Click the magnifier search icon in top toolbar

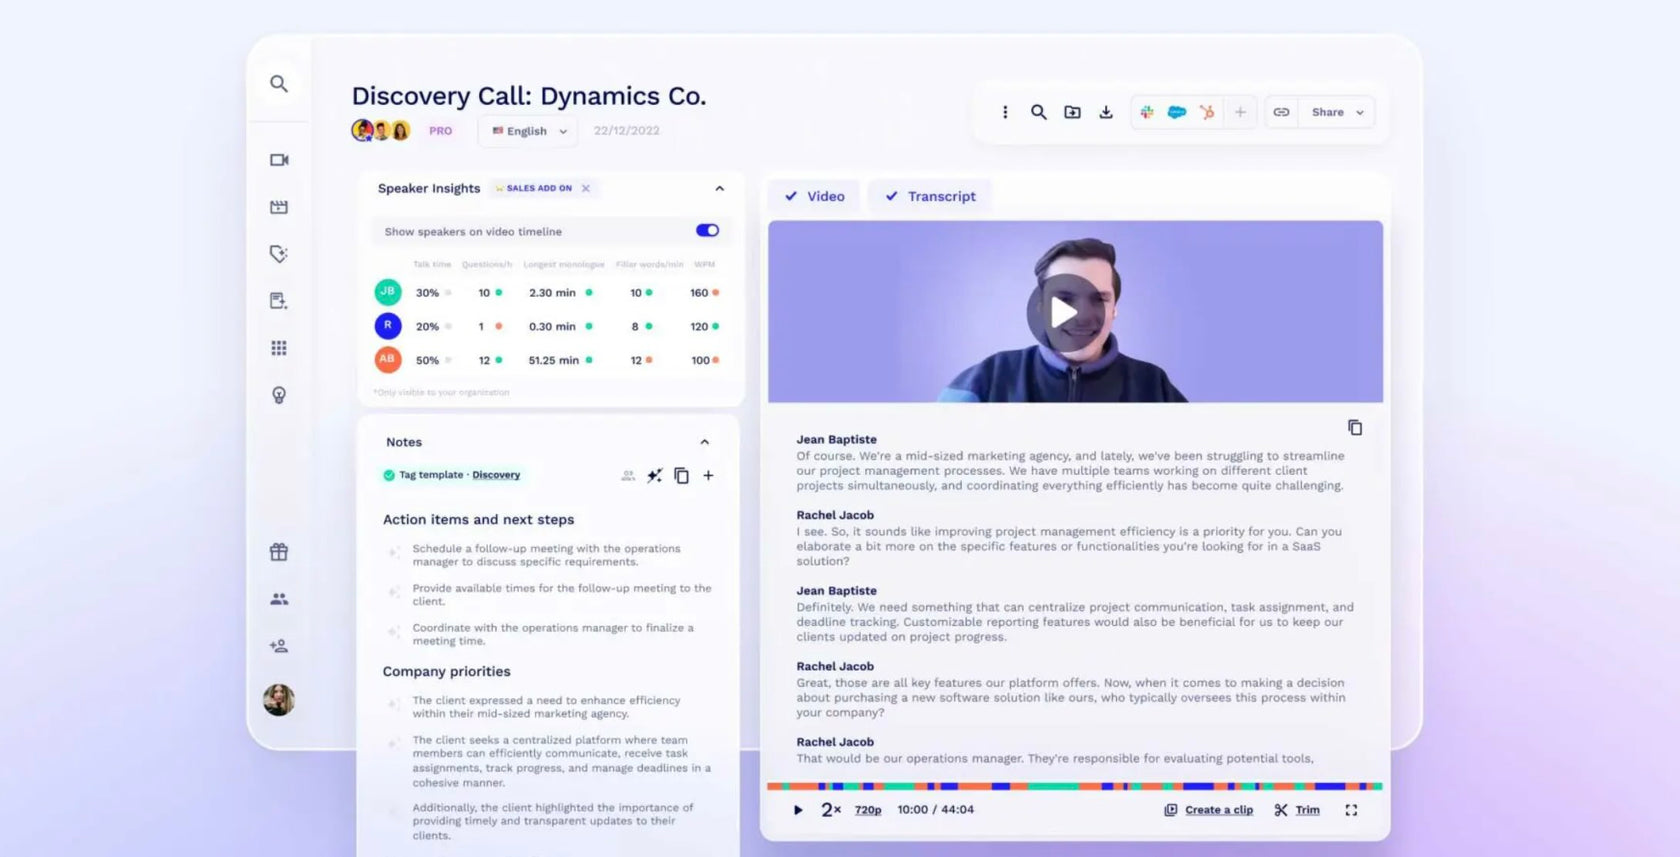pyautogui.click(x=1039, y=112)
